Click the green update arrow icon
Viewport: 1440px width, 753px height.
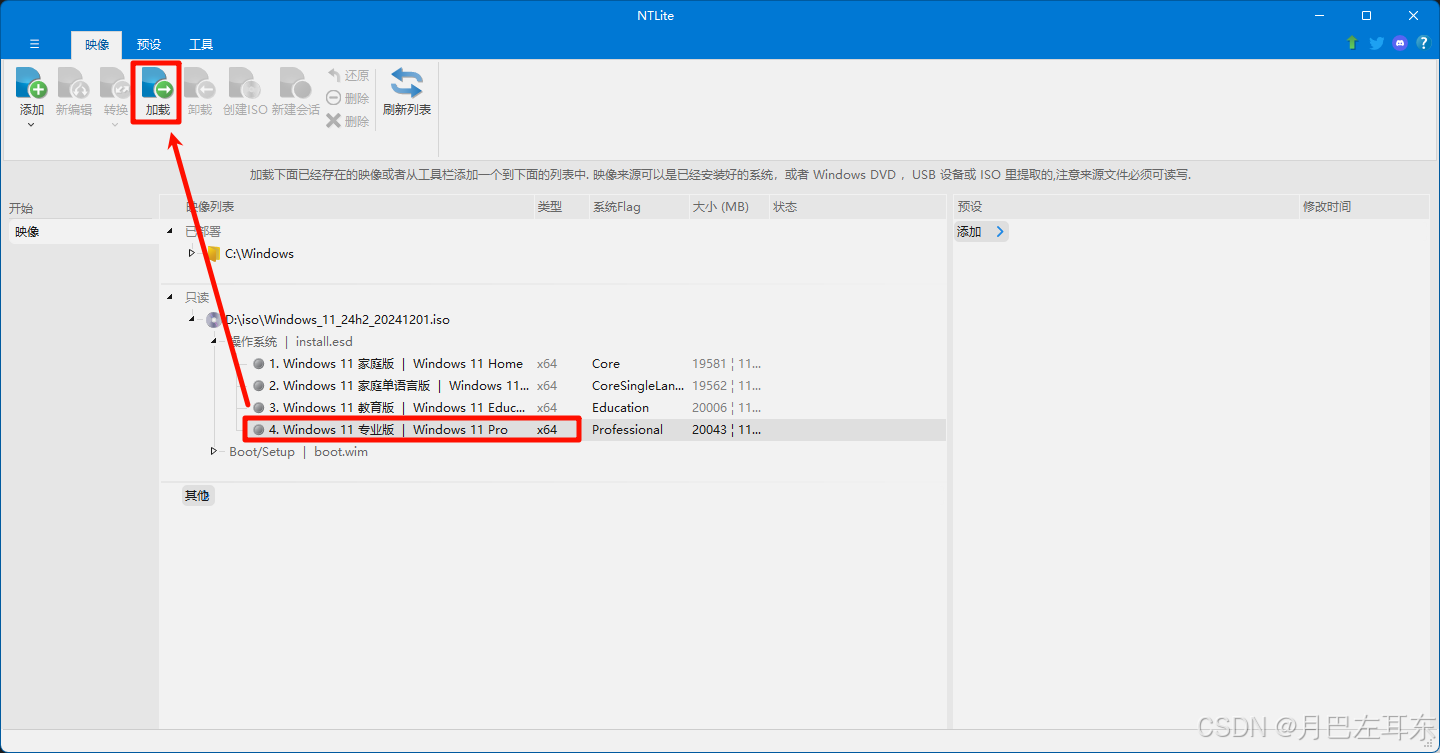tap(1352, 43)
